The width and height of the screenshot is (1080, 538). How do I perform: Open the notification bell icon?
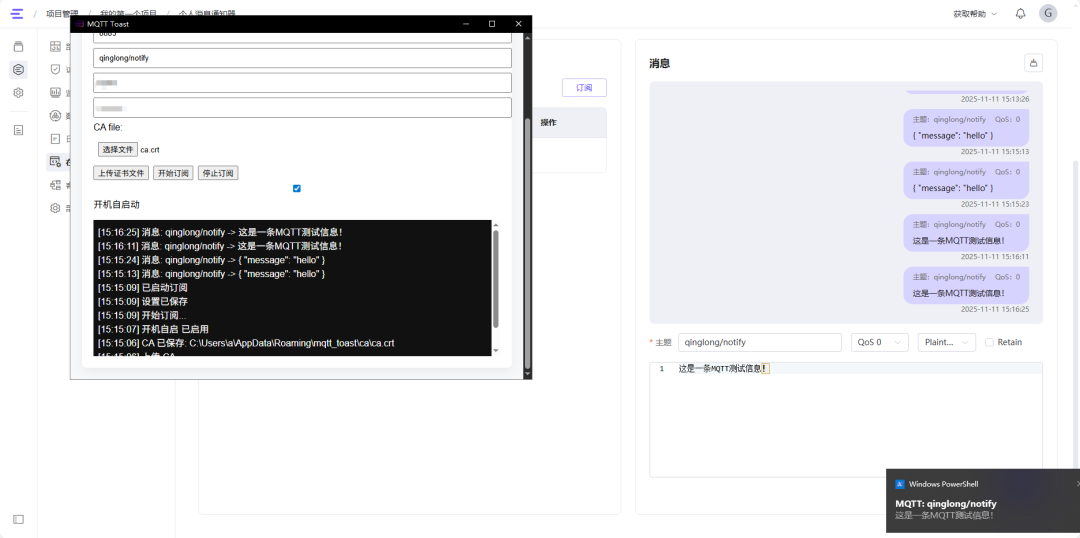1021,13
